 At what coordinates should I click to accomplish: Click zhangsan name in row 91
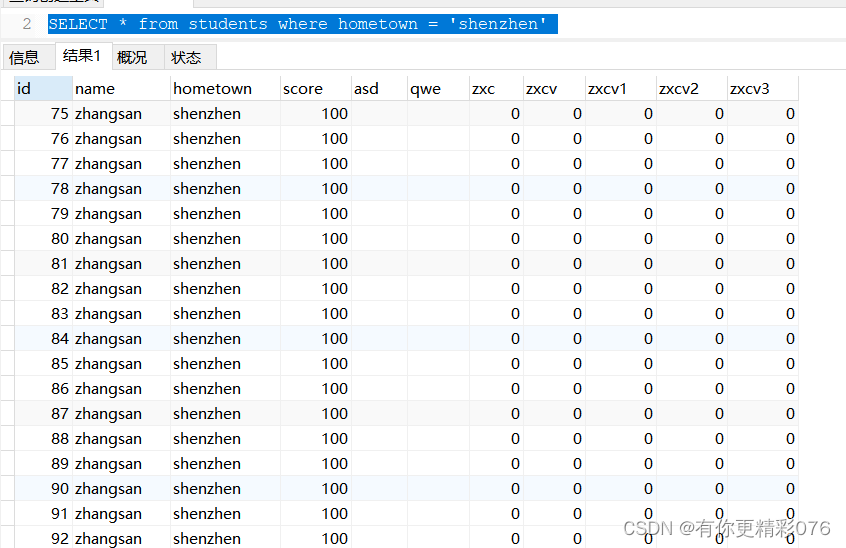pyautogui.click(x=121, y=513)
